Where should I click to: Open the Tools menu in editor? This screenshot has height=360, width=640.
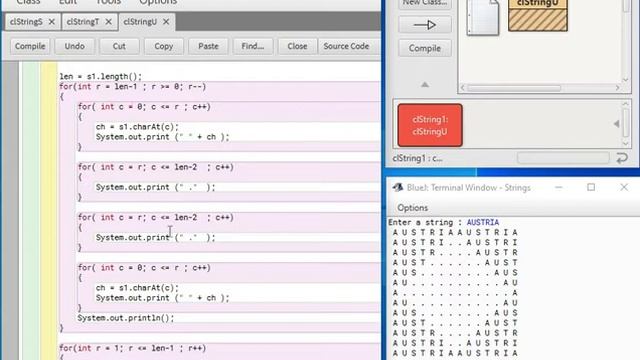click(x=108, y=2)
